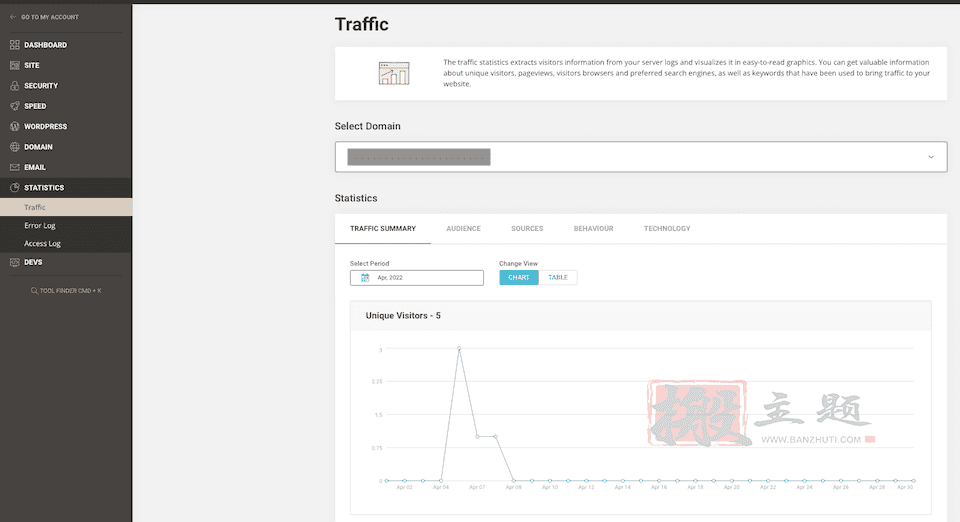Click the Apr 22 axis label
This screenshot has height=522, width=960.
(x=768, y=487)
